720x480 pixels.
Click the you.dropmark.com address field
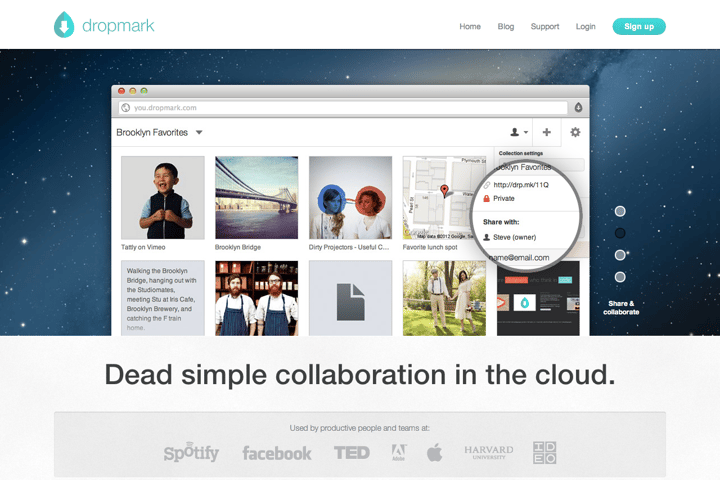(x=343, y=107)
